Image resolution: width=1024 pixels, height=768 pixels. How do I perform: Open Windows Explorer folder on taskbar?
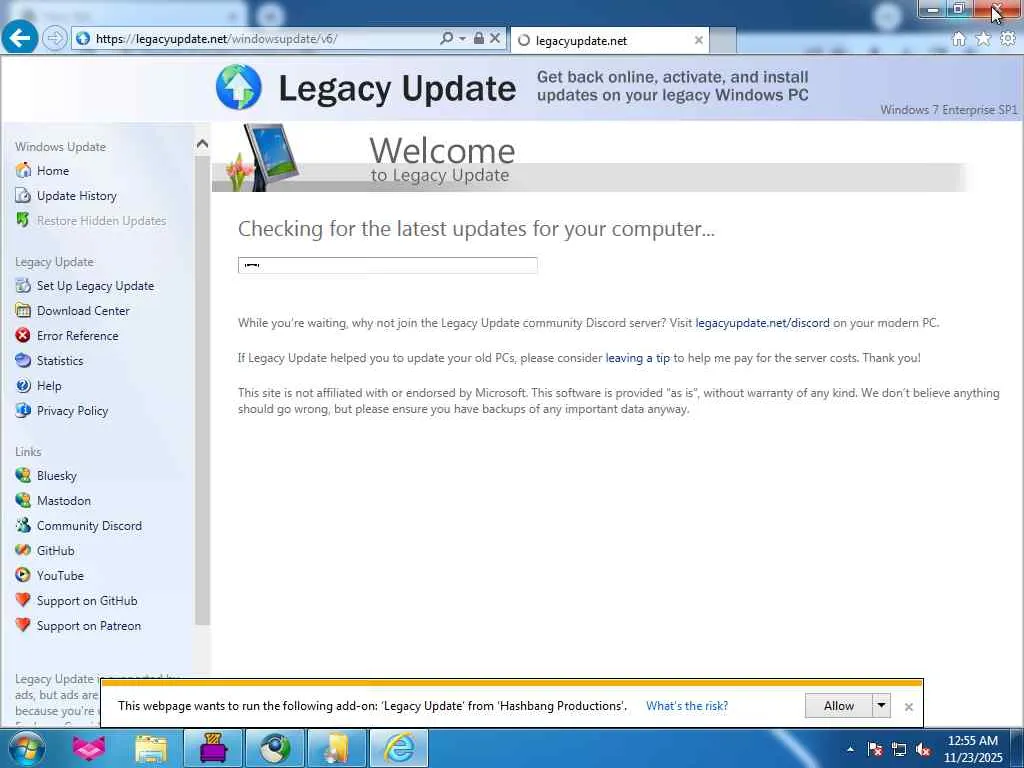point(151,748)
